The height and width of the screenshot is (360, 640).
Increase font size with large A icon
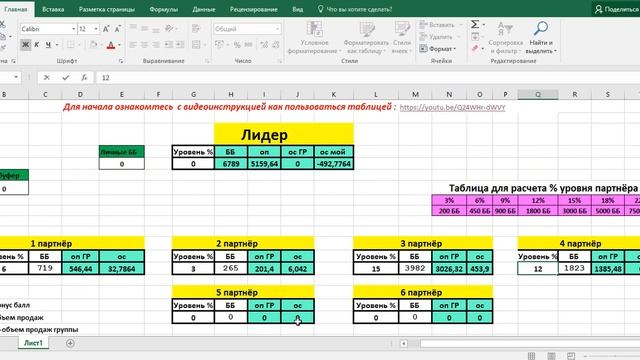[x=106, y=29]
